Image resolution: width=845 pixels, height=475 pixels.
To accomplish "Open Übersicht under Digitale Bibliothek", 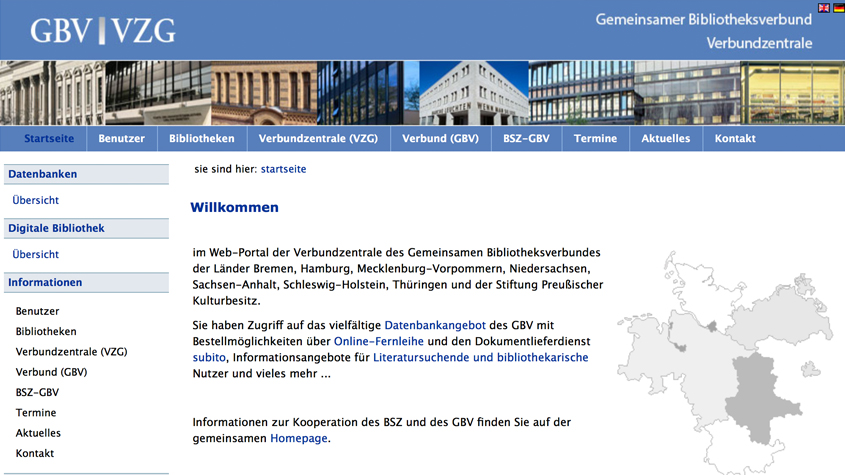I will pos(36,254).
